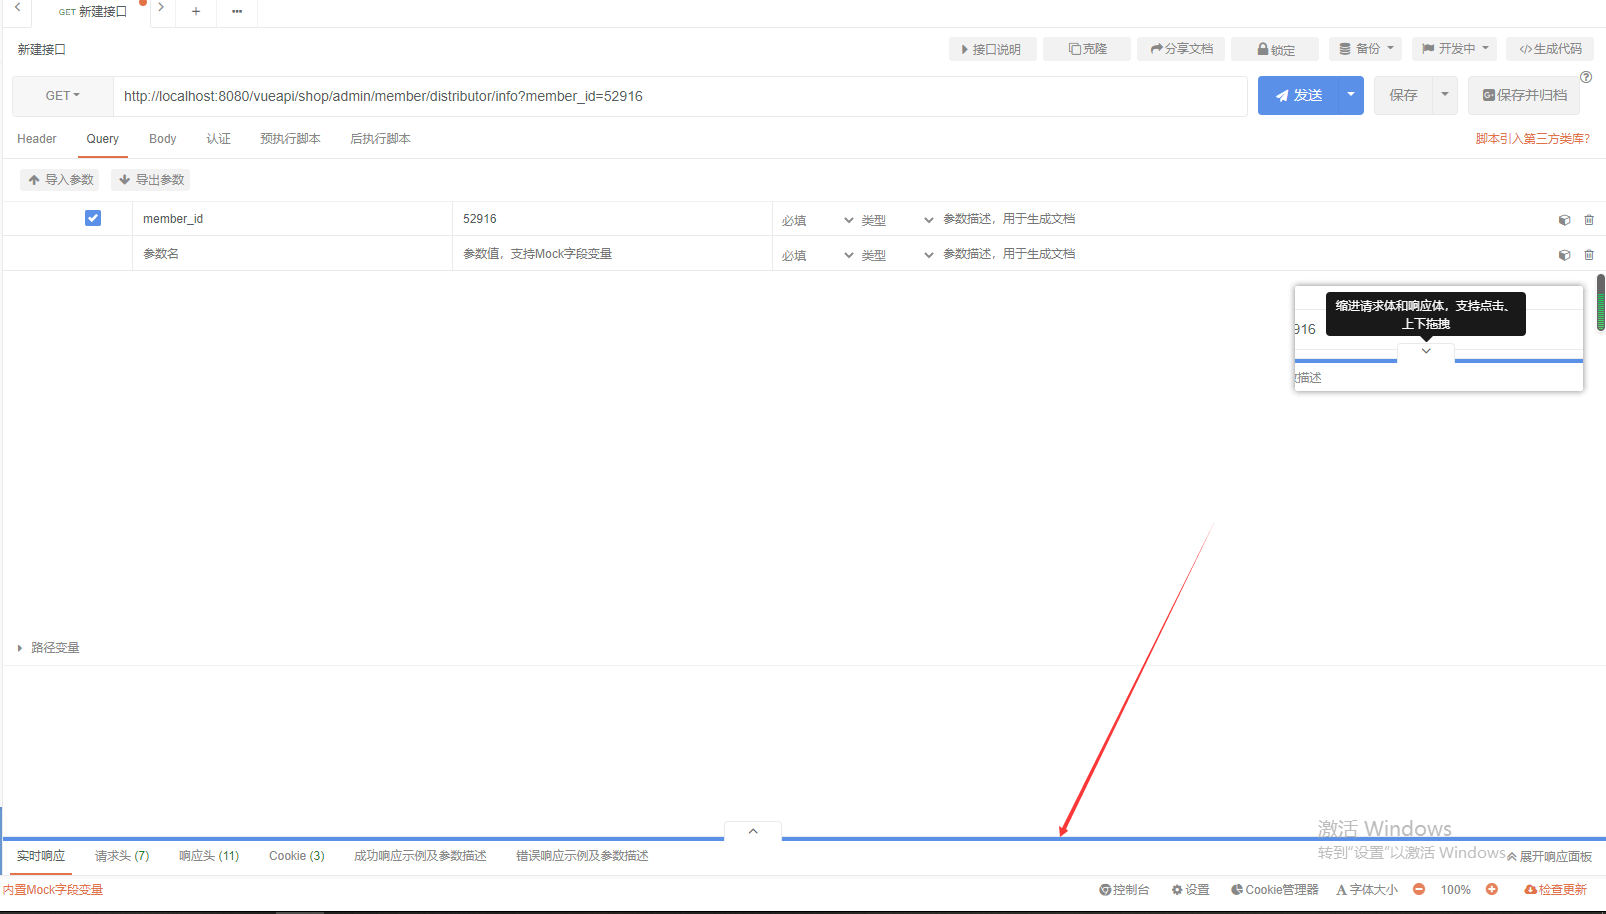This screenshot has width=1606, height=914.
Task: Click 字体大小 font size label
Action: pos(1367,890)
